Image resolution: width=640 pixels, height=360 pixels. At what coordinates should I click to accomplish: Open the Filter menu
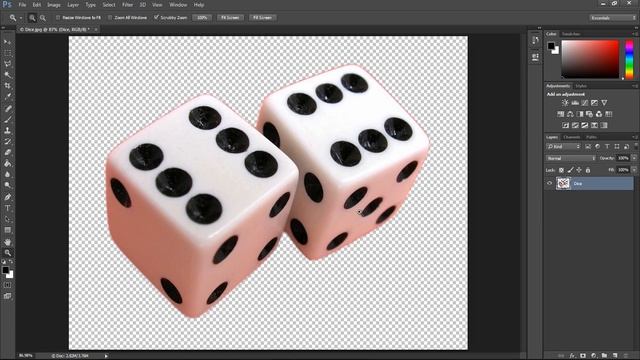127,5
